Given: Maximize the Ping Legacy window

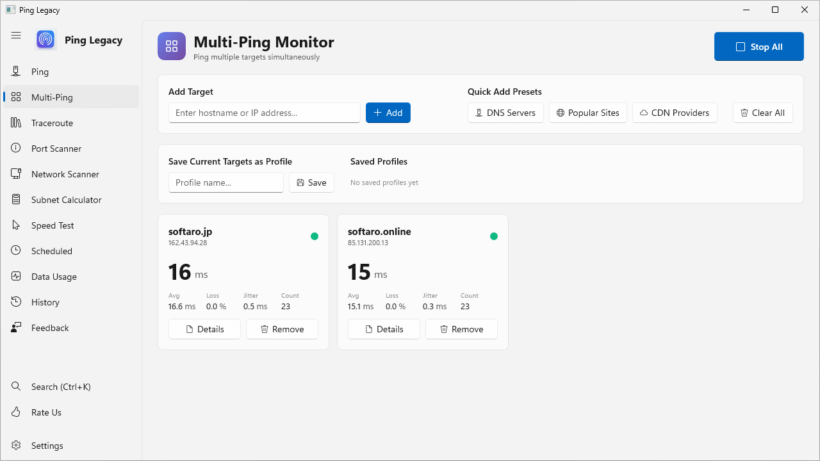Looking at the screenshot, I should click(775, 10).
